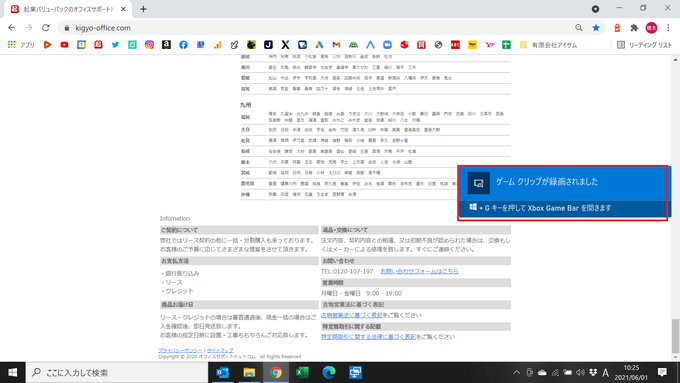Screen dimensions: 680x383
Task: Toggle the volume icon in system tray
Action: [x=580, y=373]
